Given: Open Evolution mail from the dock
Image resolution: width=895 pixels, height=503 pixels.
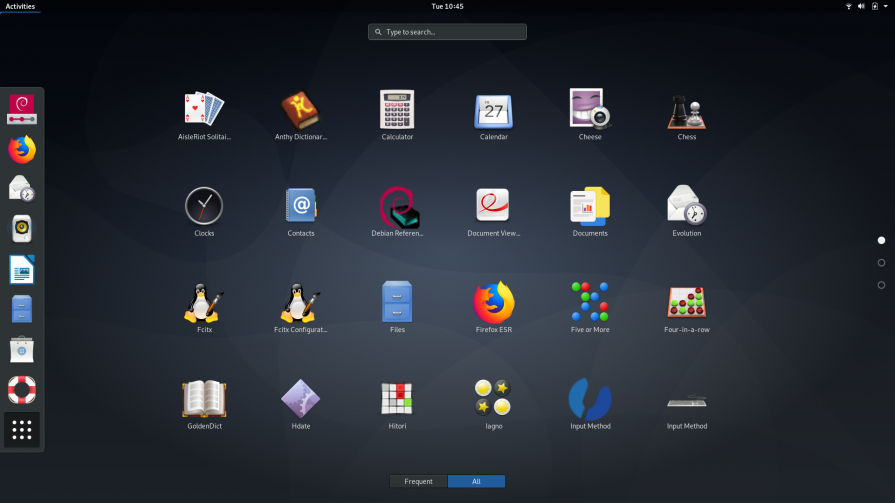Looking at the screenshot, I should point(22,189).
